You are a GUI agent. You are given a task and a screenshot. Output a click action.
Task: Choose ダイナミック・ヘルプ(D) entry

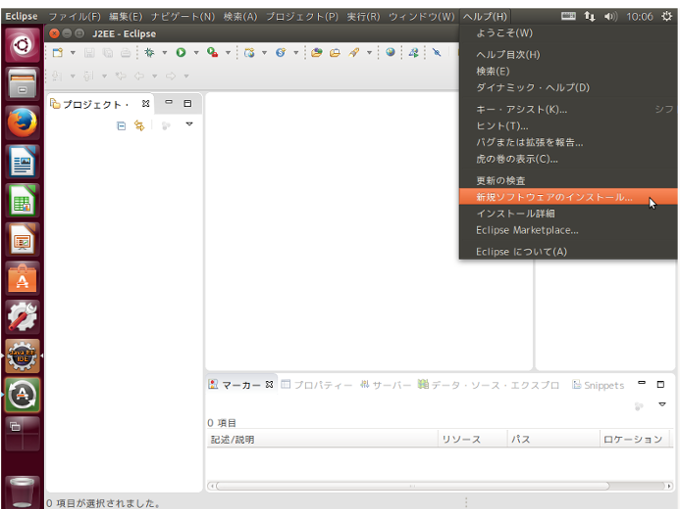(x=568, y=88)
